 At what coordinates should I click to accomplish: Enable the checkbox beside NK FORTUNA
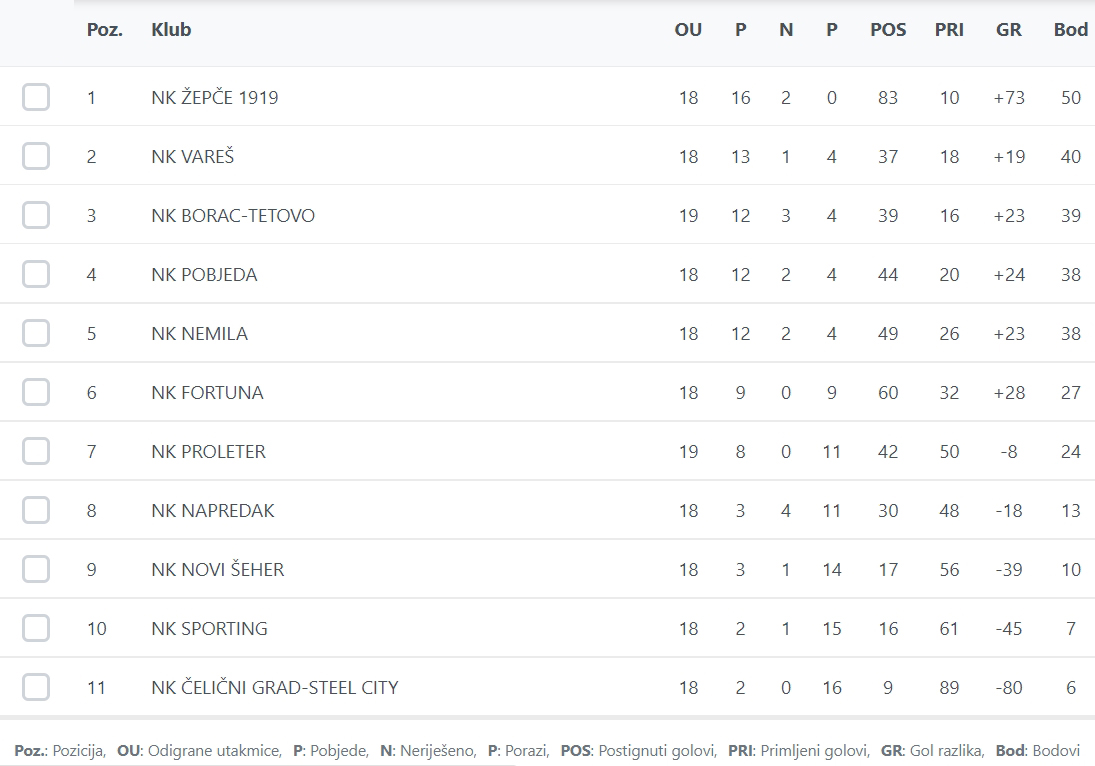[x=36, y=392]
